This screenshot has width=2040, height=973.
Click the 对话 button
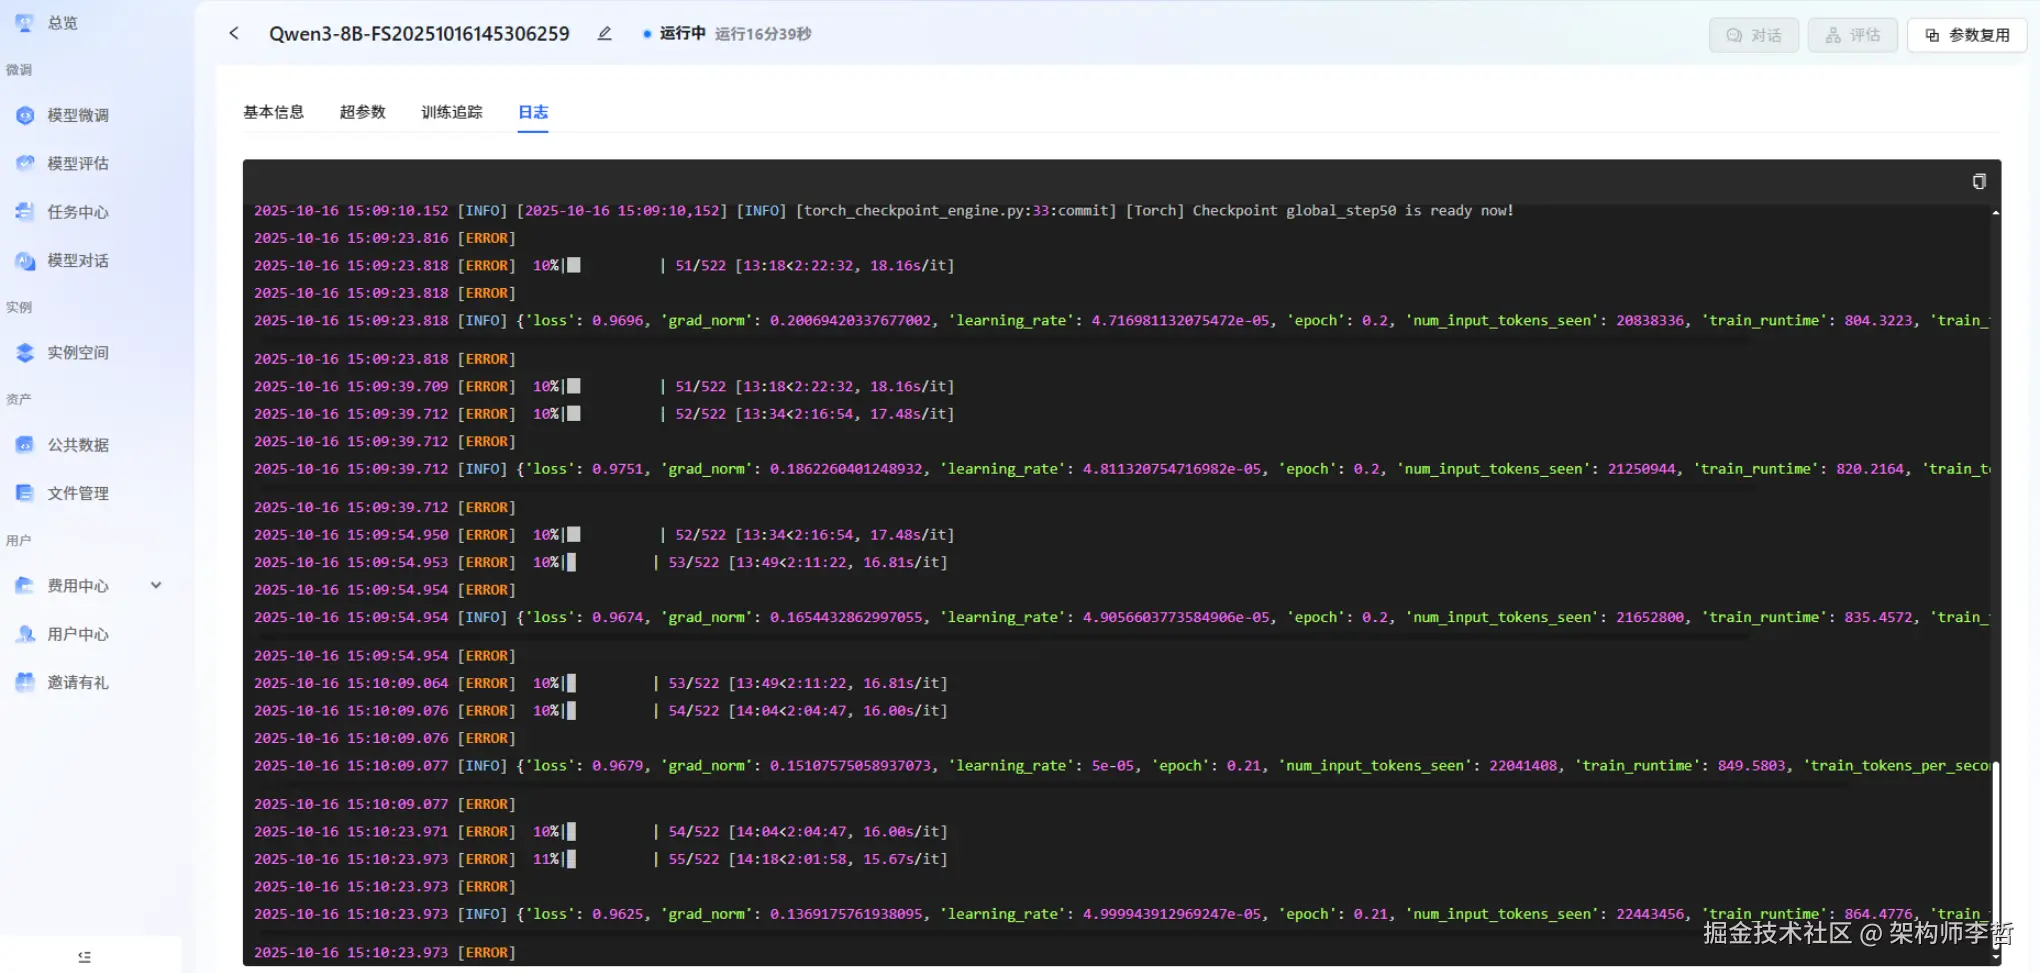pos(1753,35)
